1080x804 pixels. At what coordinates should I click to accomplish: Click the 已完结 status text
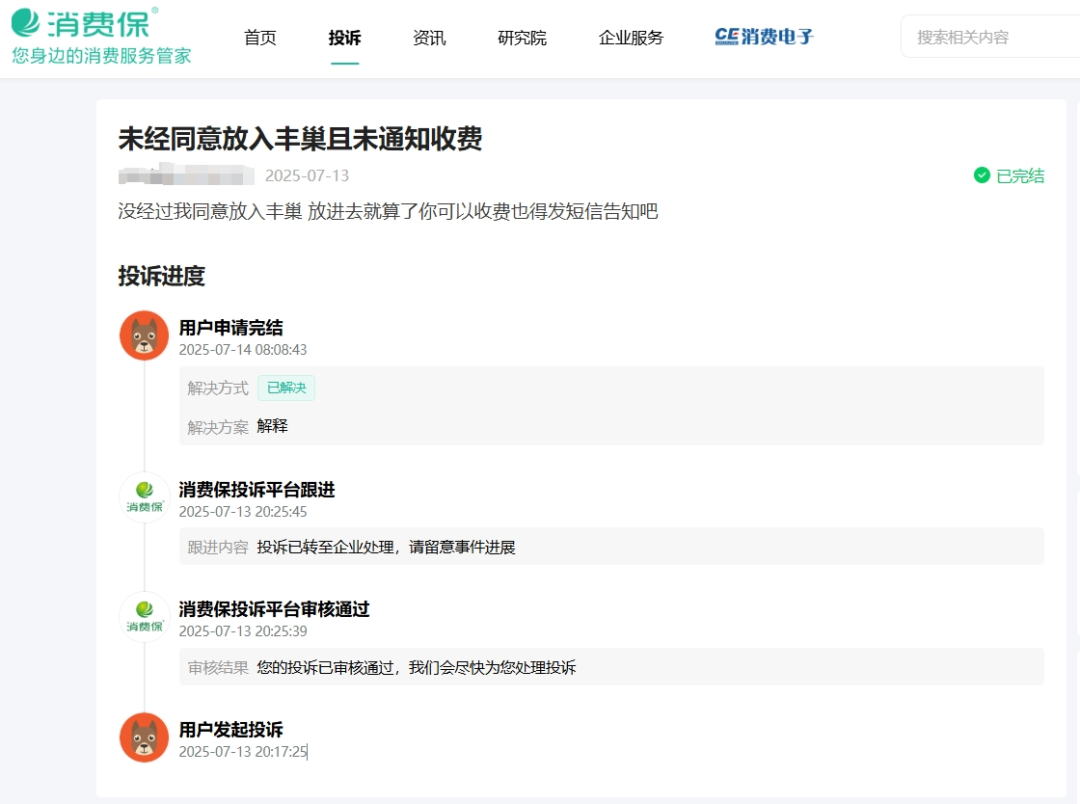pyautogui.click(x=1020, y=176)
